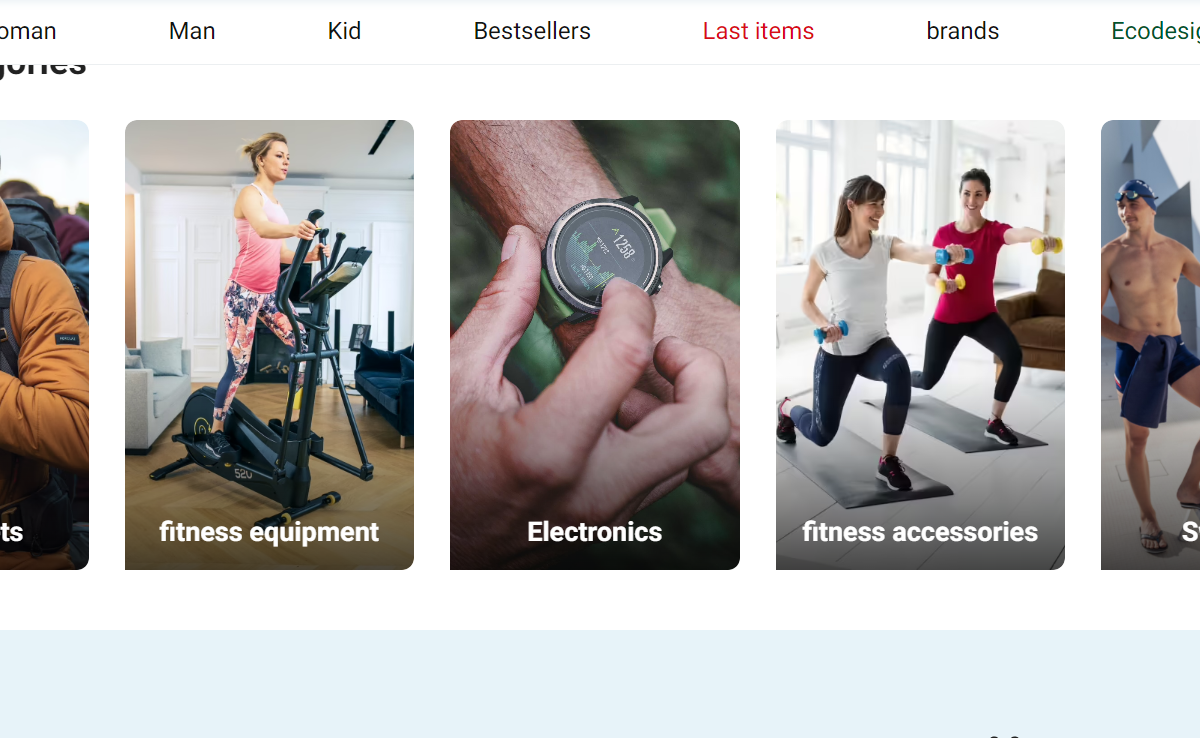Open the Man menu item

coord(192,31)
